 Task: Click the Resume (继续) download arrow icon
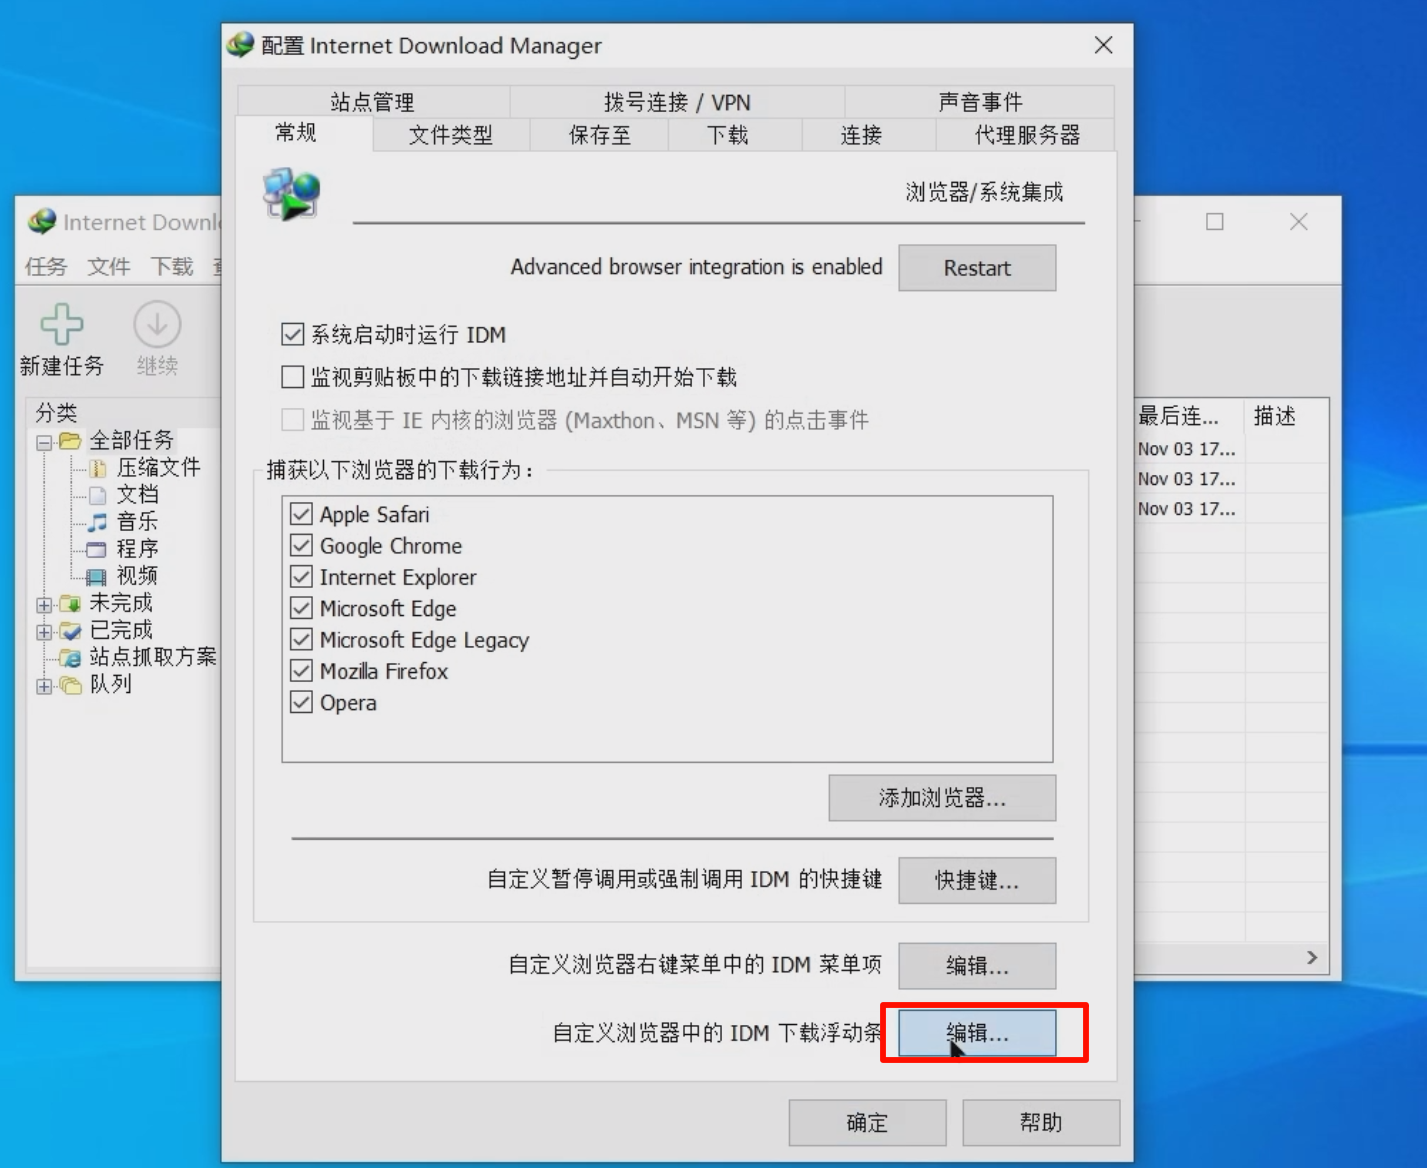[x=157, y=325]
